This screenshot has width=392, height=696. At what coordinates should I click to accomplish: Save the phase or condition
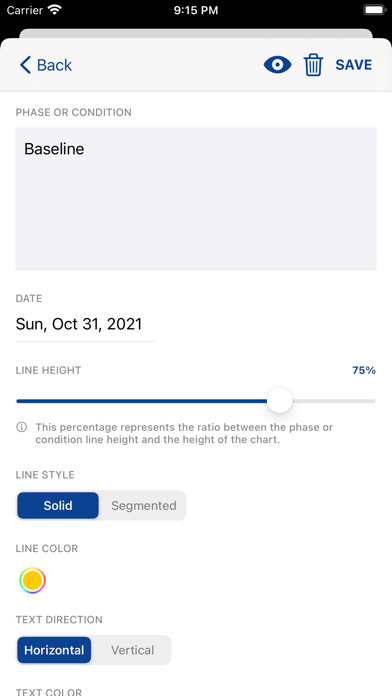[x=354, y=65]
